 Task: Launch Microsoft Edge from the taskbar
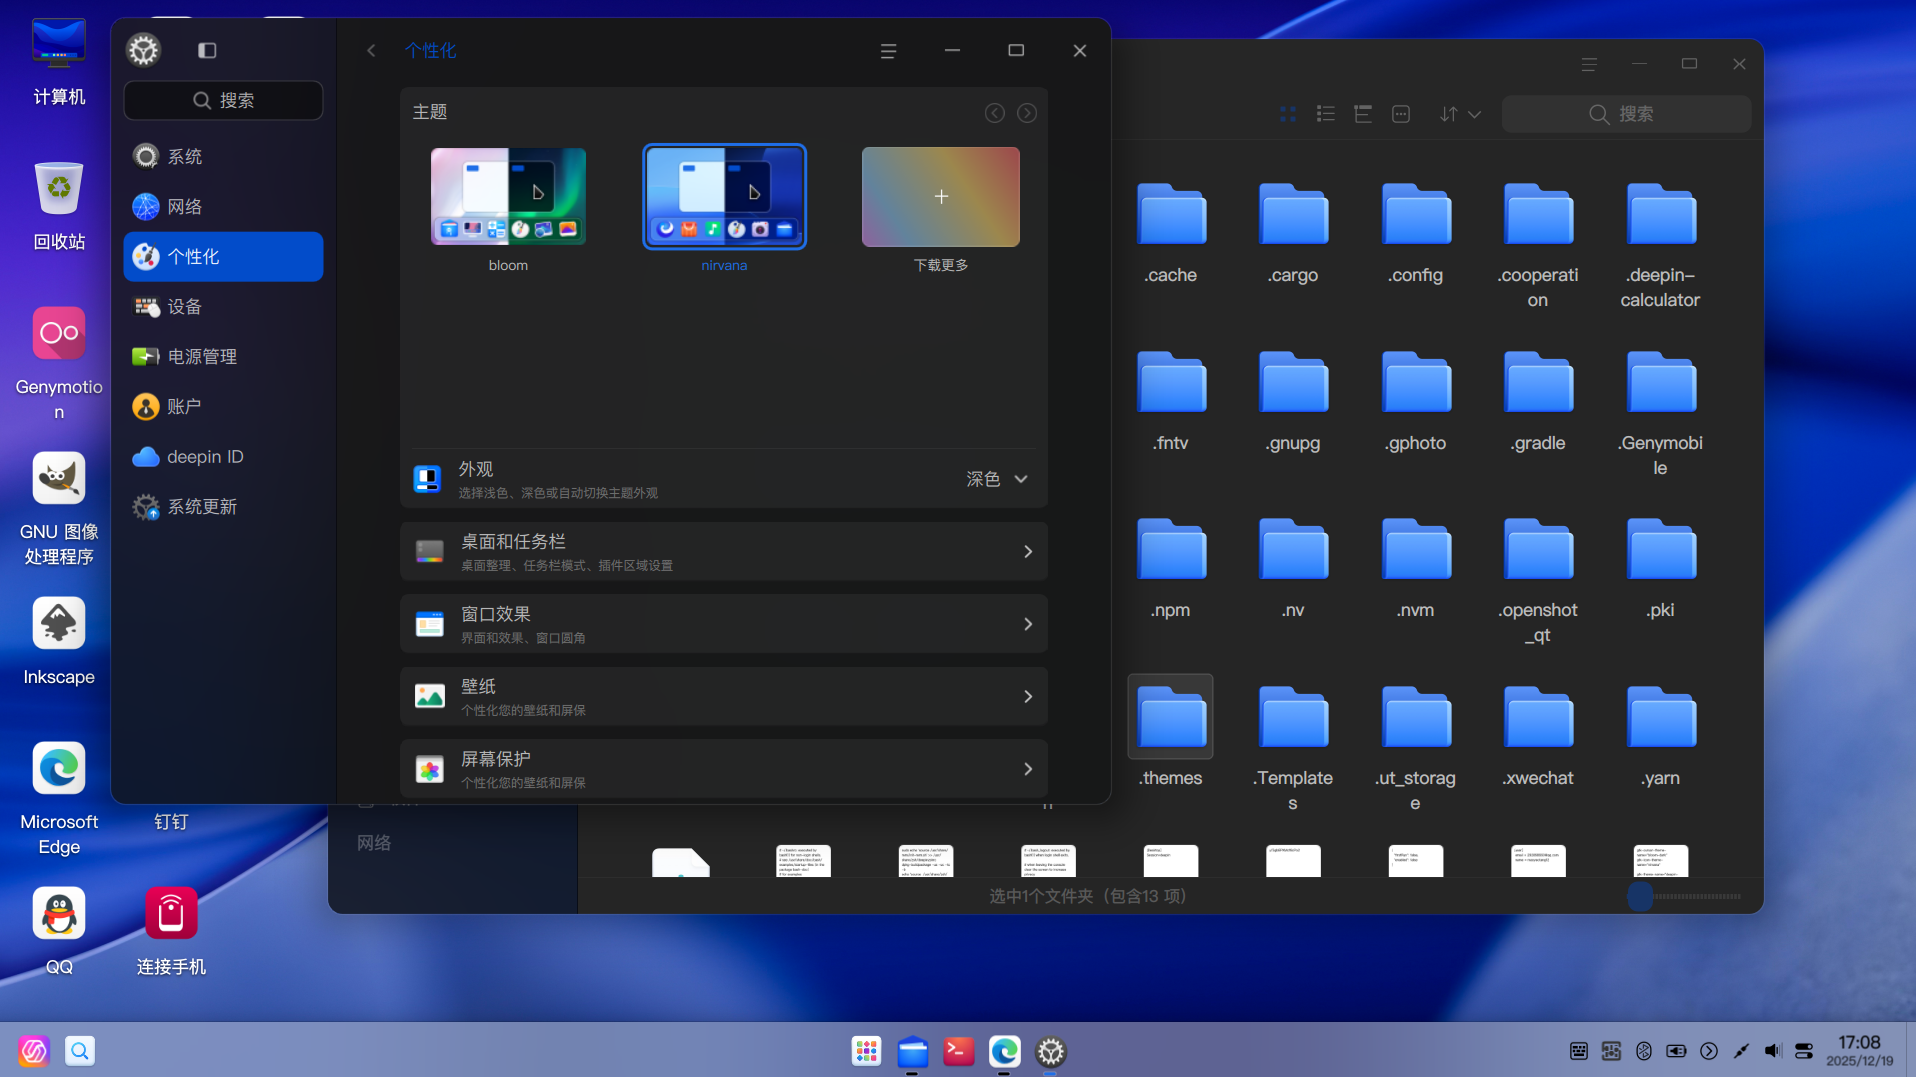tap(1004, 1051)
